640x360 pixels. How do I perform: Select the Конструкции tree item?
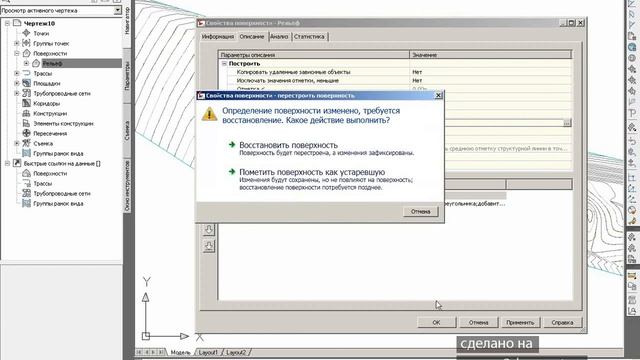click(x=50, y=113)
